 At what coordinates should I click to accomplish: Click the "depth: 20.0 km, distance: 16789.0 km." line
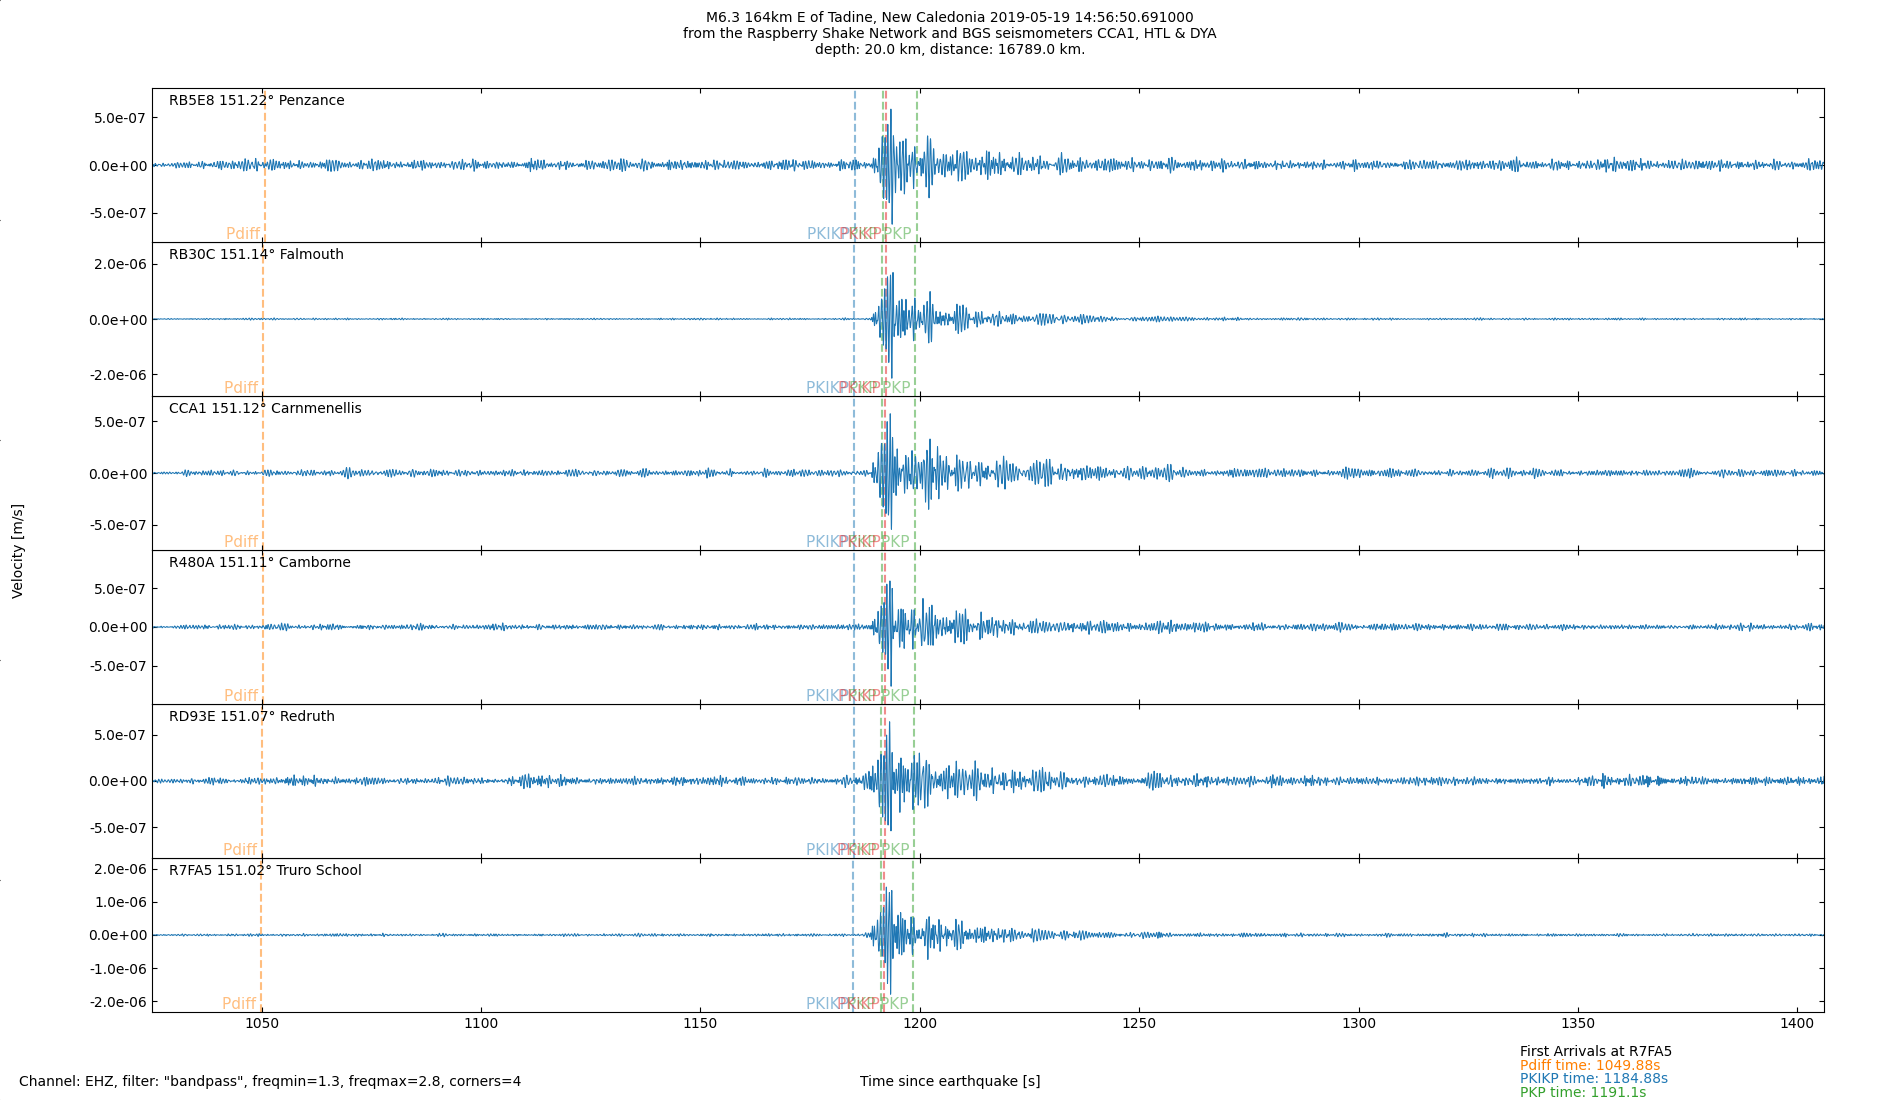click(x=949, y=49)
